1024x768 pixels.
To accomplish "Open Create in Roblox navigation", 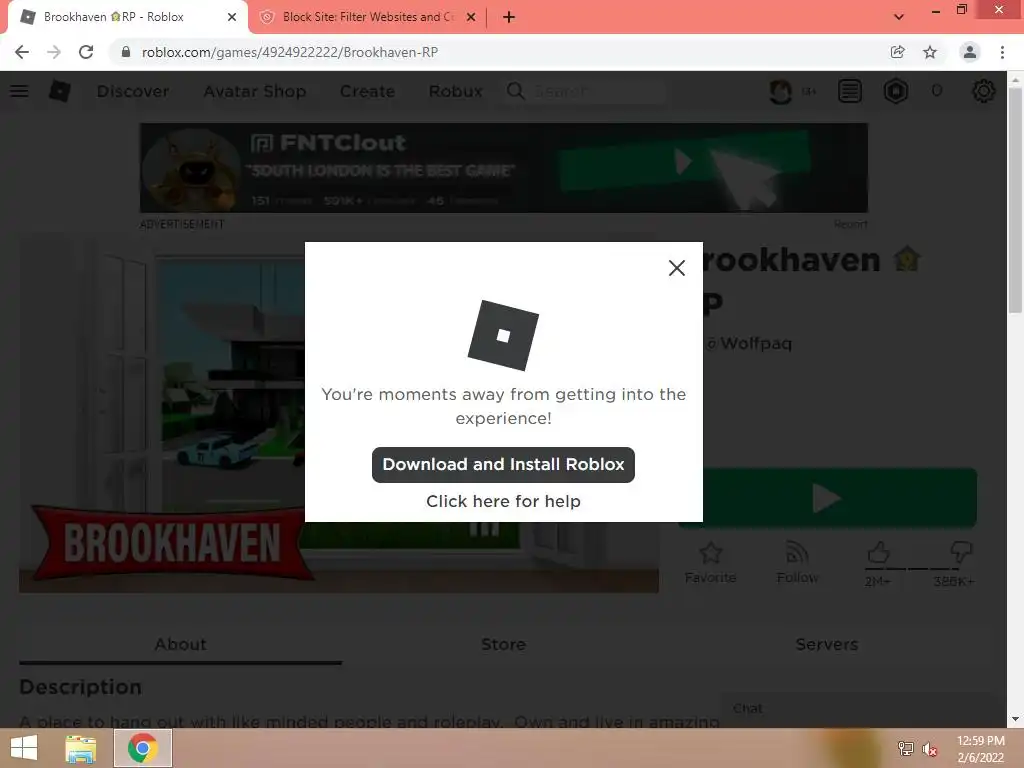I will point(367,91).
